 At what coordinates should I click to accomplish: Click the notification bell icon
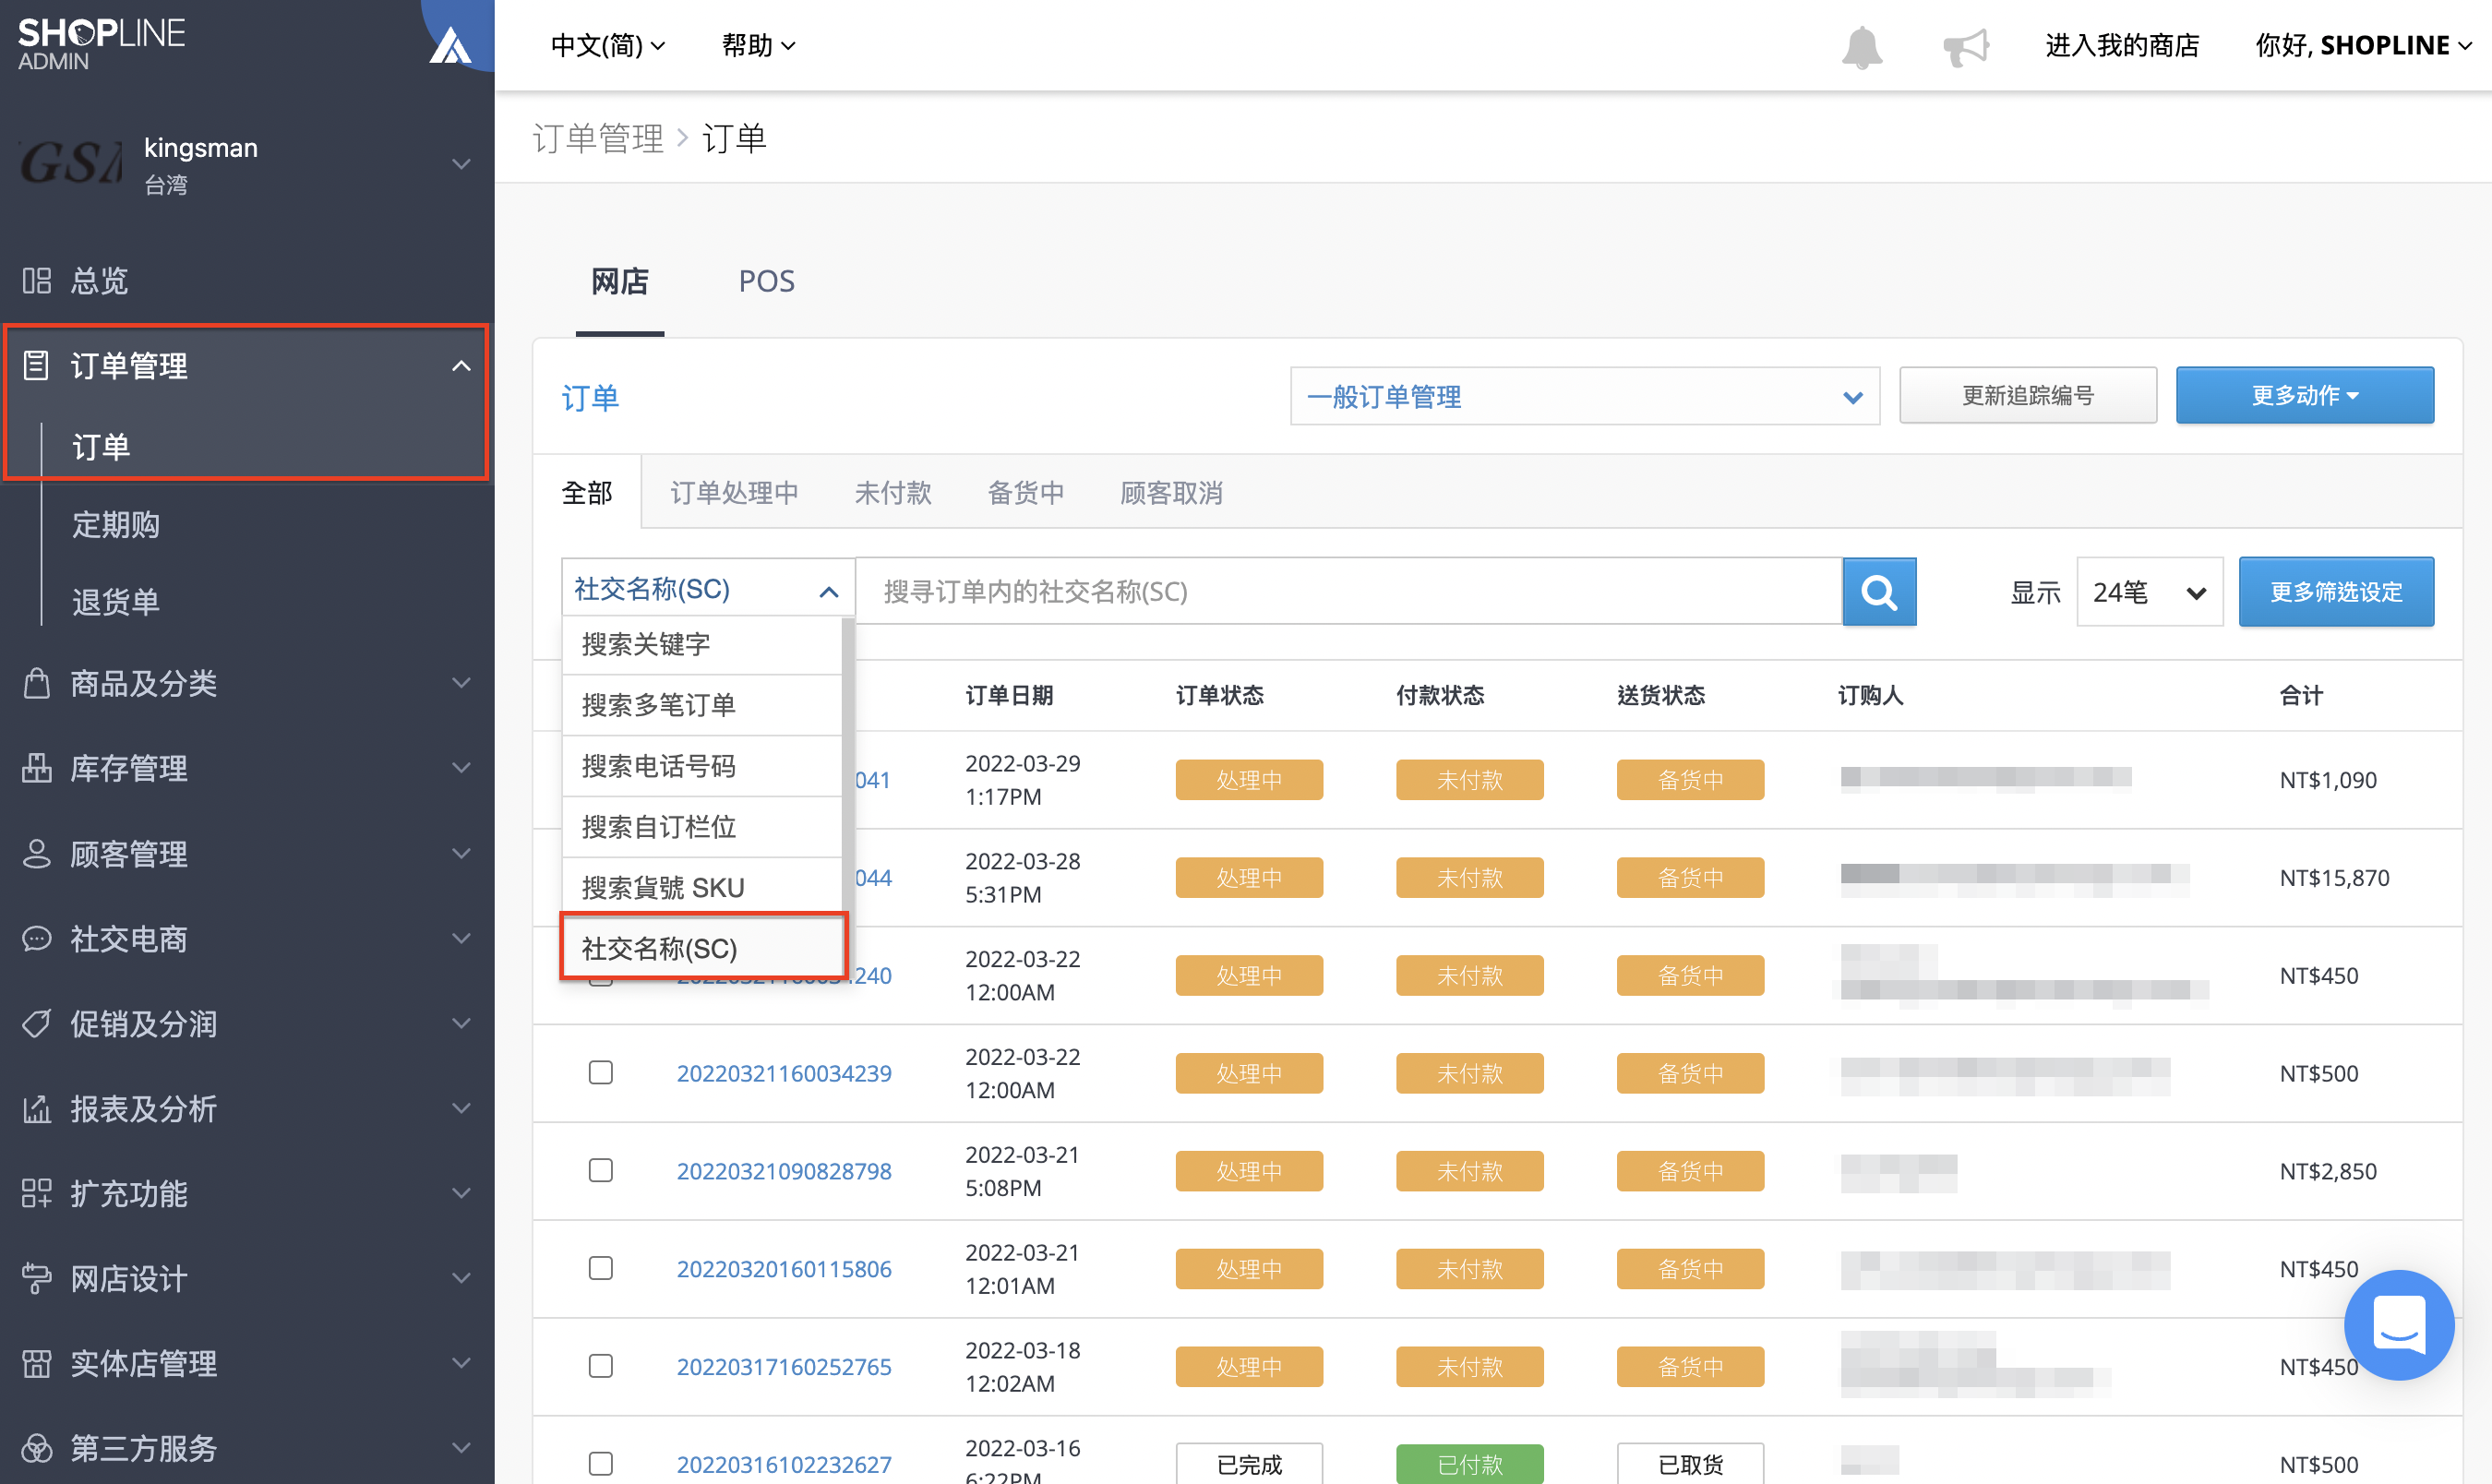[1861, 46]
